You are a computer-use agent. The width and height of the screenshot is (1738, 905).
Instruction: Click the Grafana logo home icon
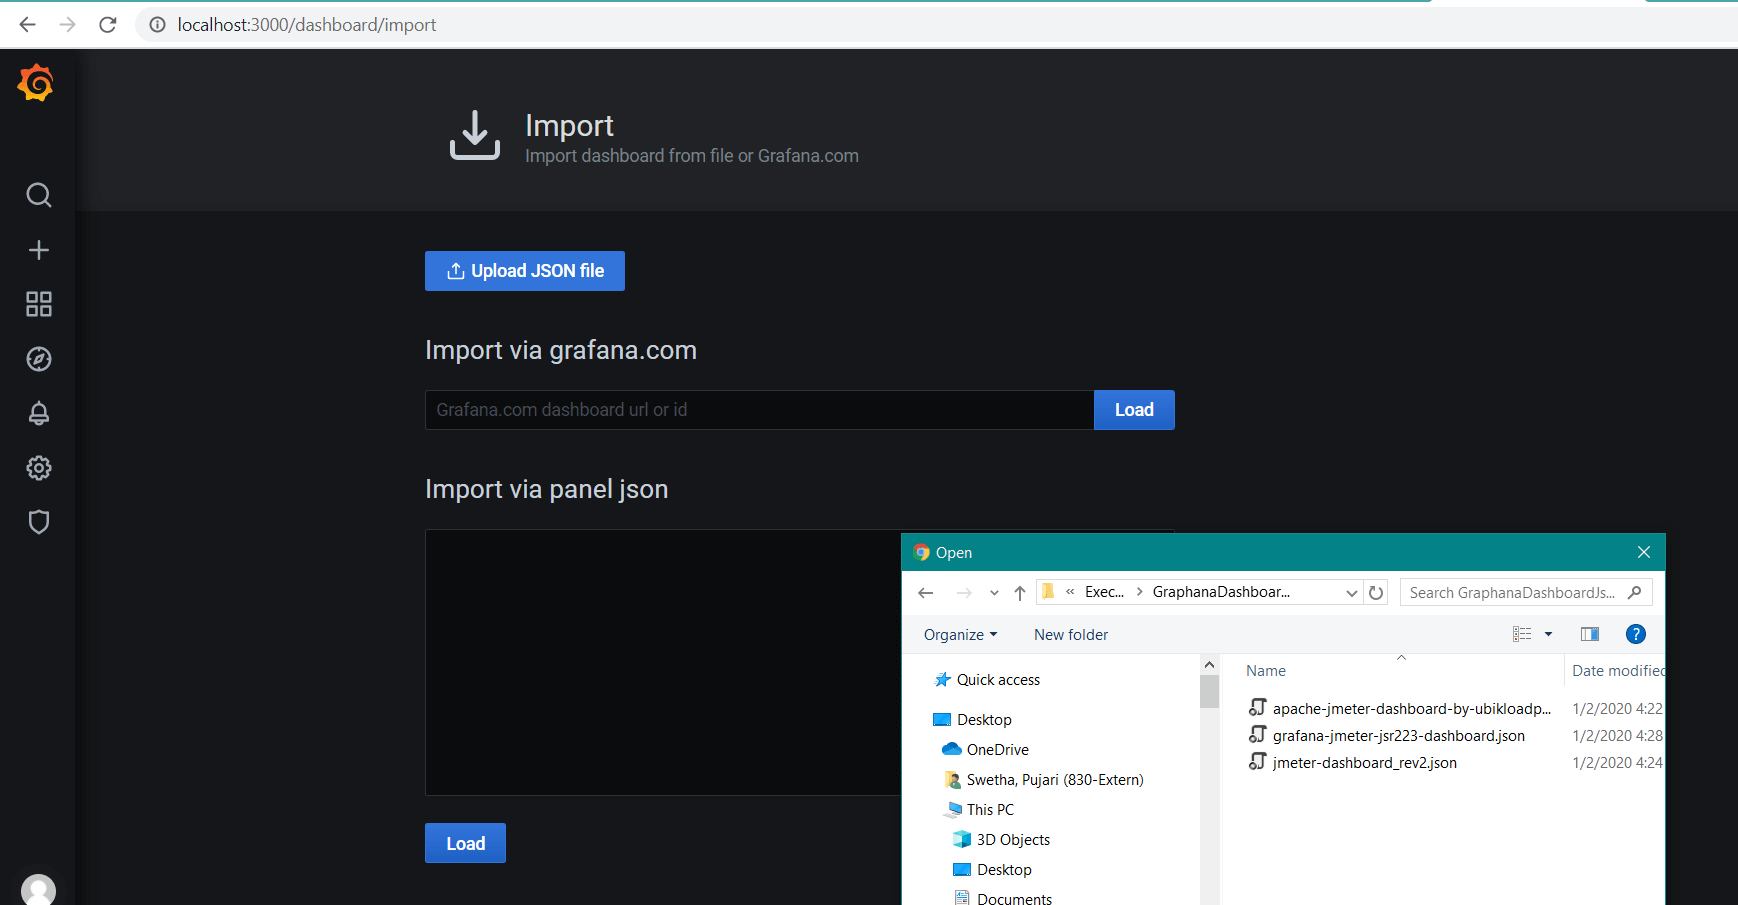[36, 83]
